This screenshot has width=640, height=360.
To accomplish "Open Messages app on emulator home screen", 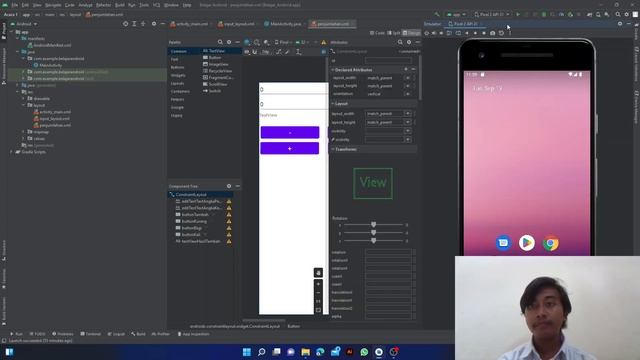I will pos(503,243).
